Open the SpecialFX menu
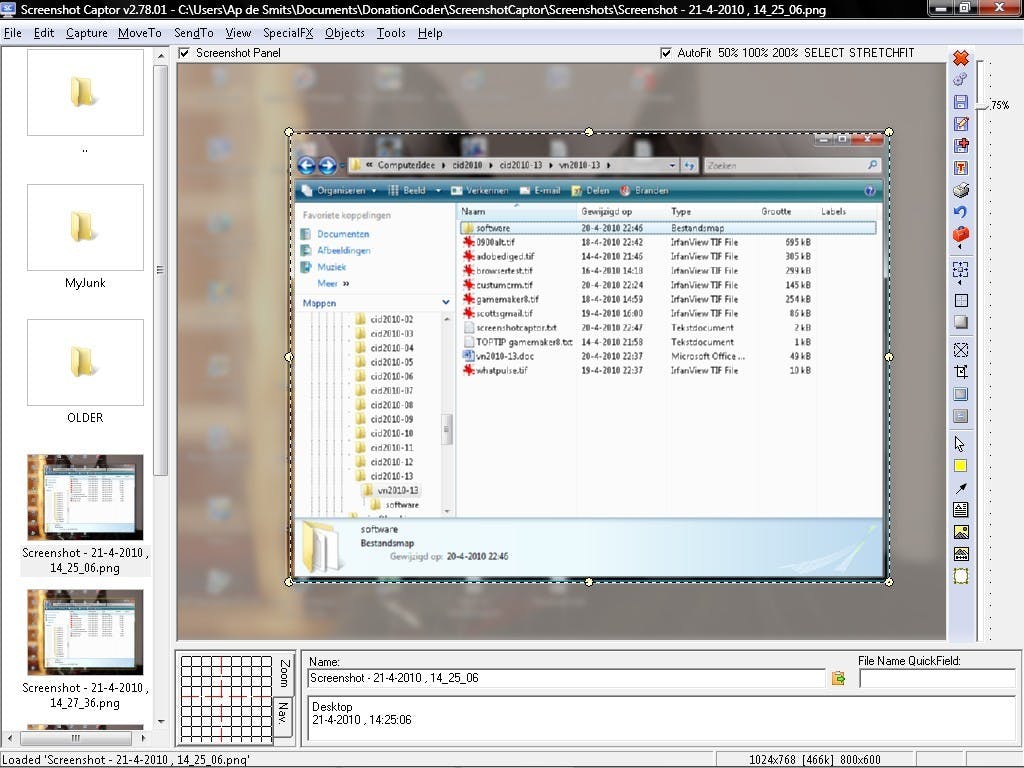 coord(288,33)
